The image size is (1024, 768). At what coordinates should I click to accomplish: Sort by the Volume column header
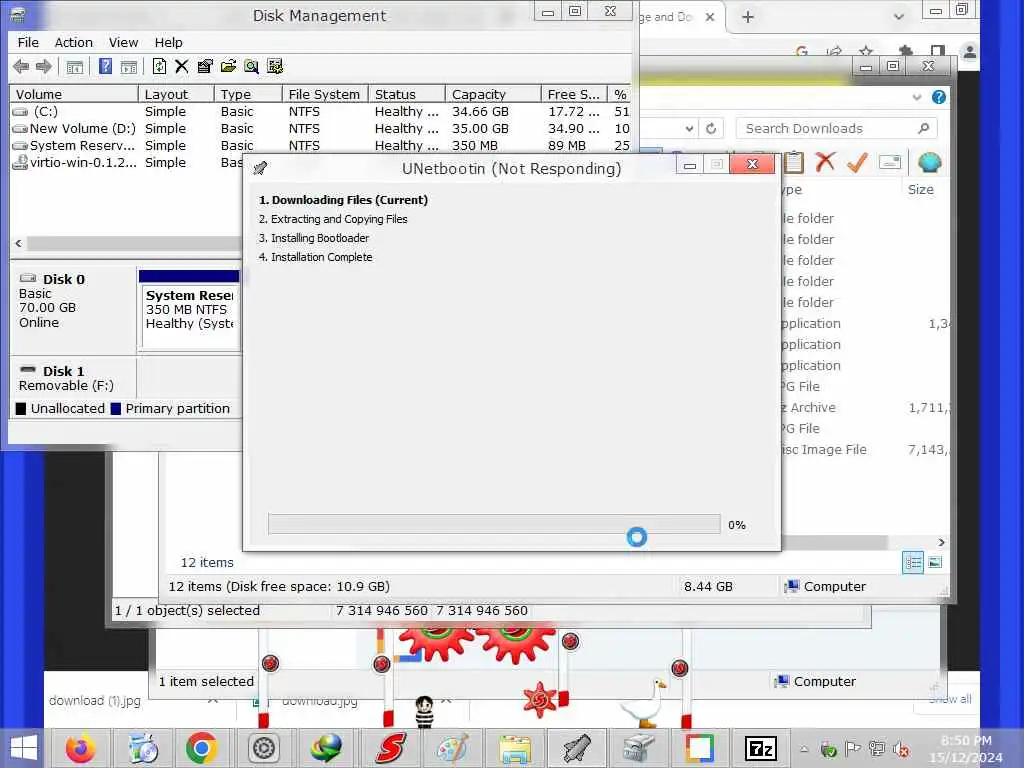tap(73, 95)
